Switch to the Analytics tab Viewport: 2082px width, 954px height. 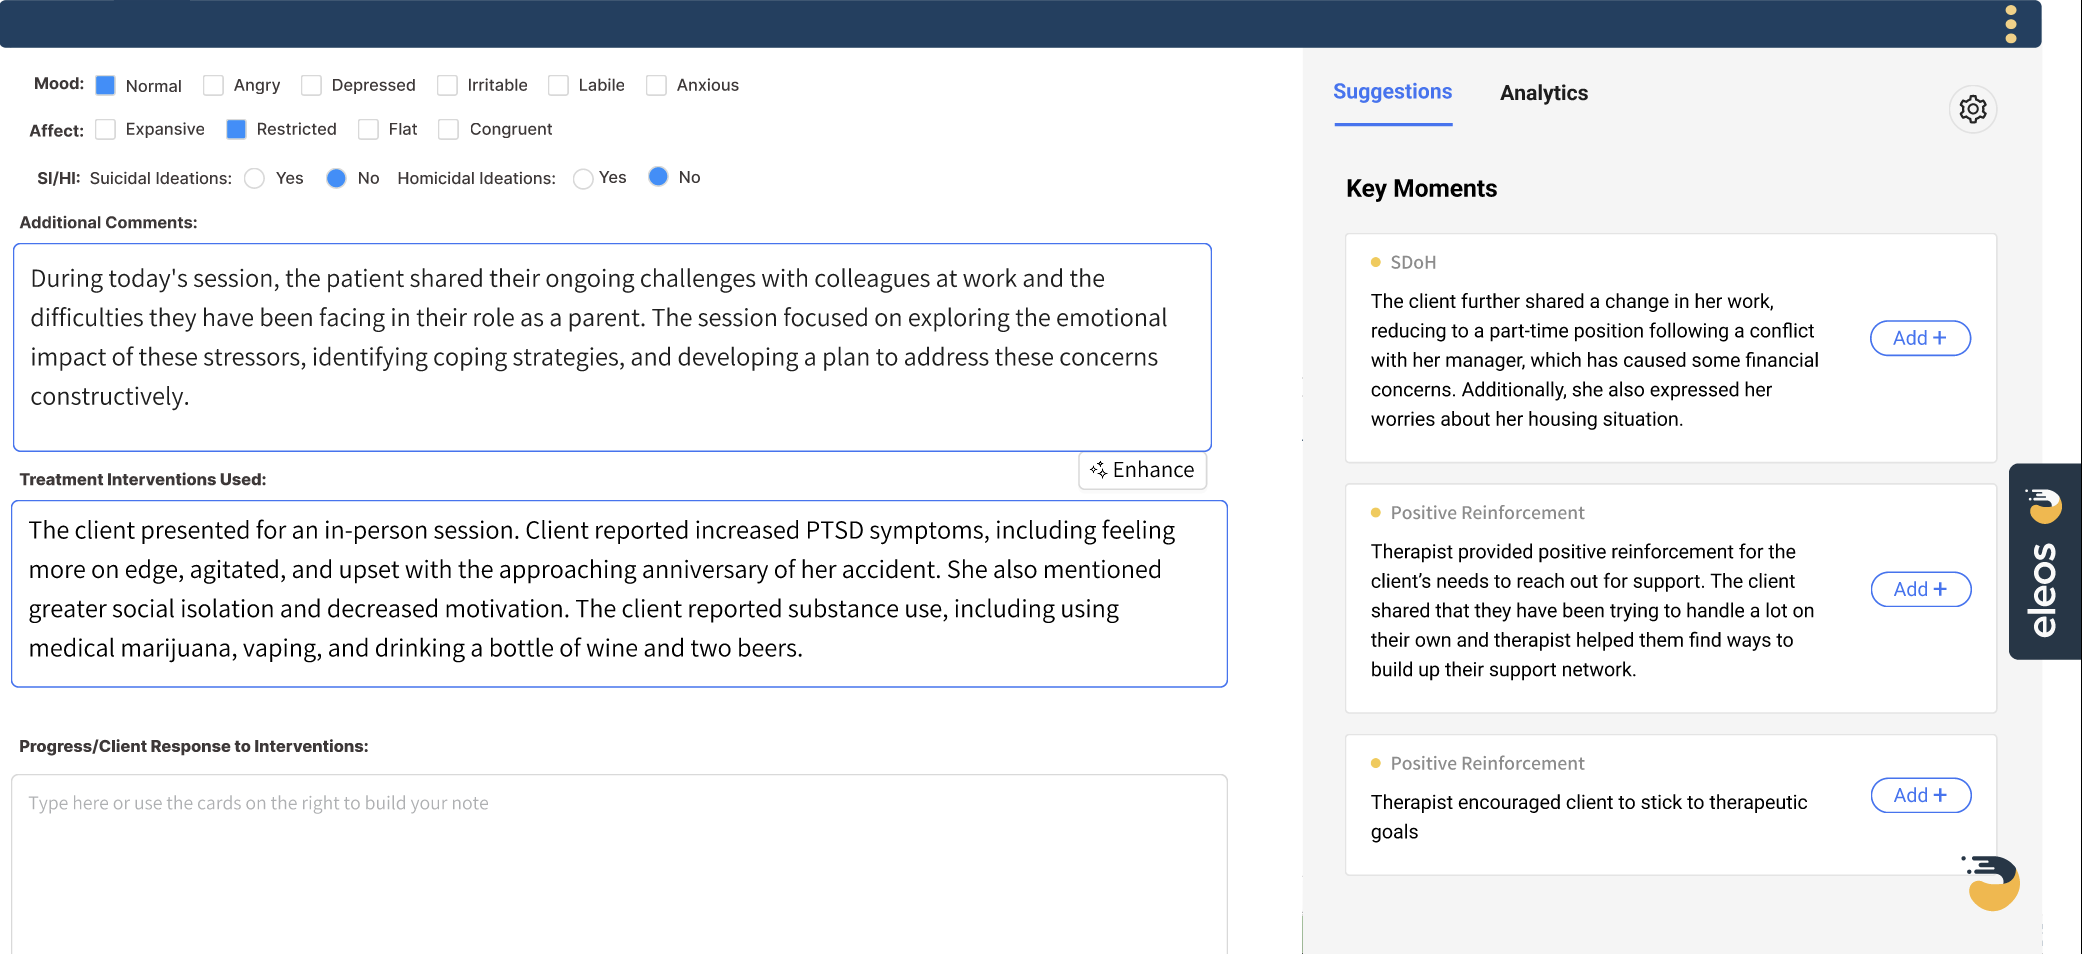click(1543, 93)
